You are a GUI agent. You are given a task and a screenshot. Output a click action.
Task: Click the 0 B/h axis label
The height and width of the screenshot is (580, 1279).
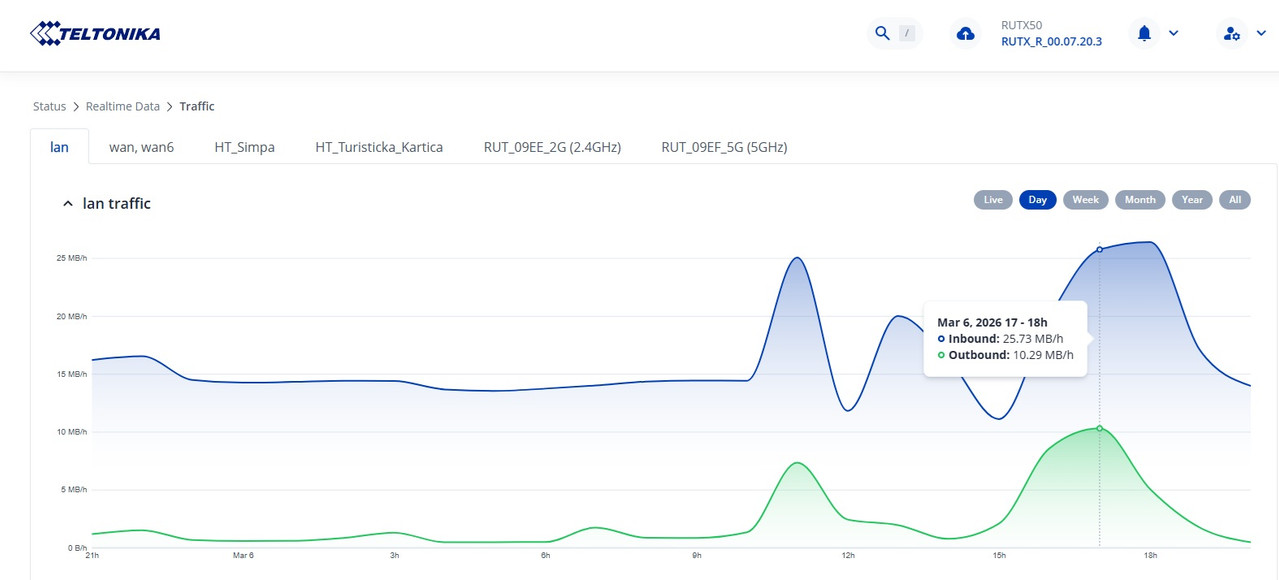[x=78, y=548]
